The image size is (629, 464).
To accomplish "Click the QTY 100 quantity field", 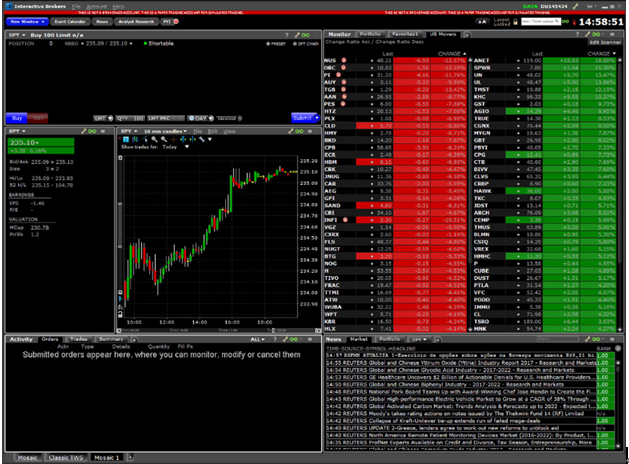I will (x=130, y=118).
